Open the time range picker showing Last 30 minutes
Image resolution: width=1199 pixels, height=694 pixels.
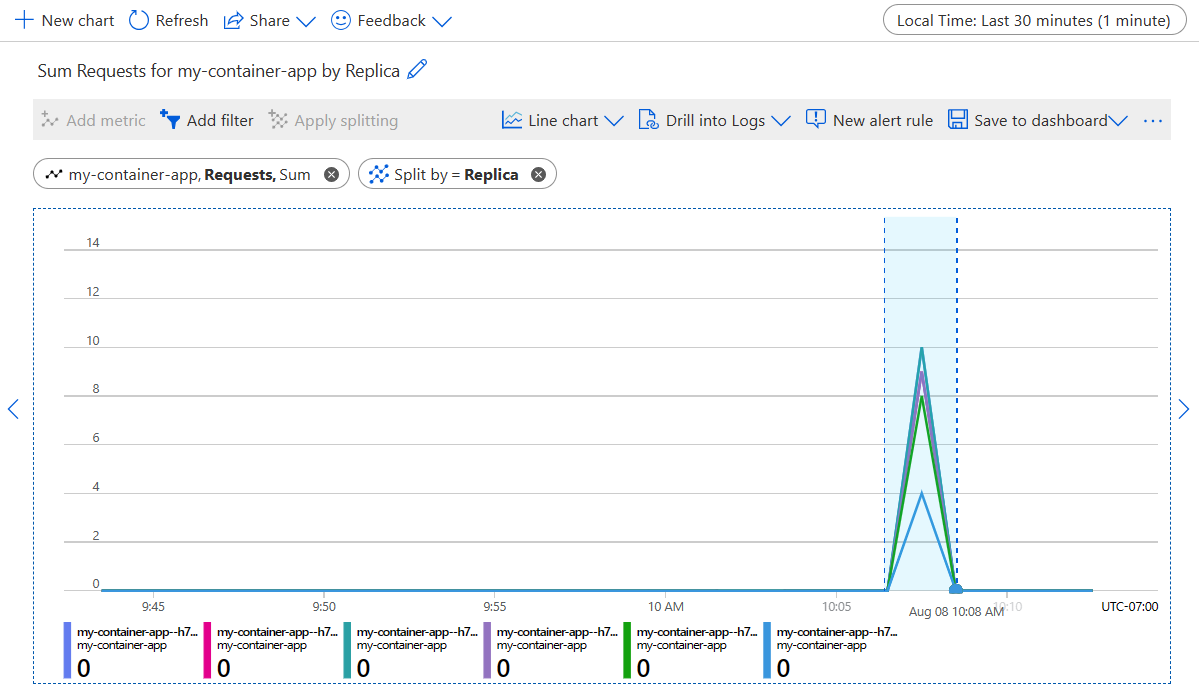[x=1034, y=20]
